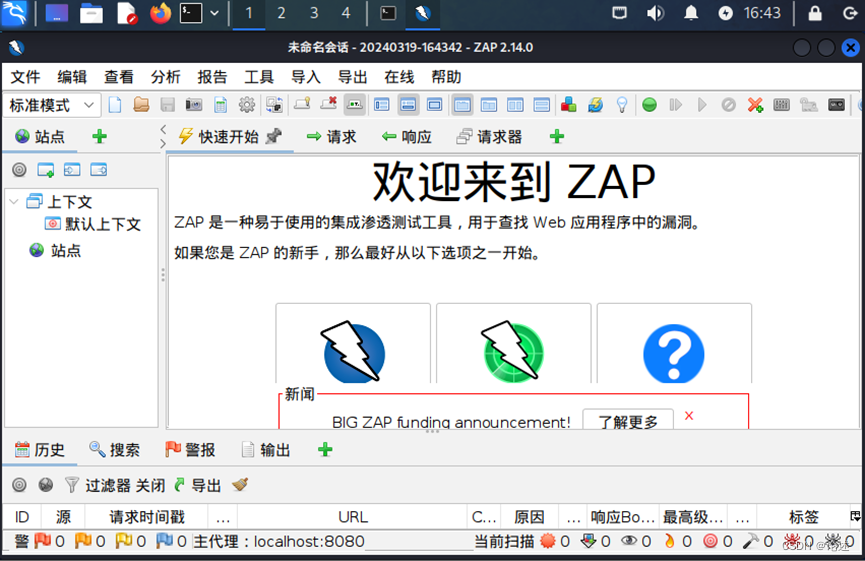The image size is (865, 561).
Task: Switch to workspace 2 in top panel
Action: coord(281,13)
